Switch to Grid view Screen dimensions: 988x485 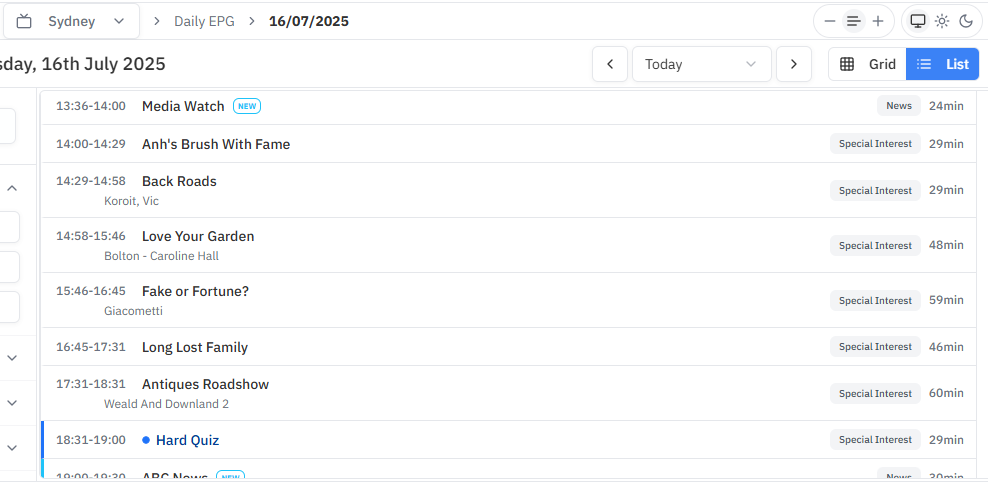868,64
